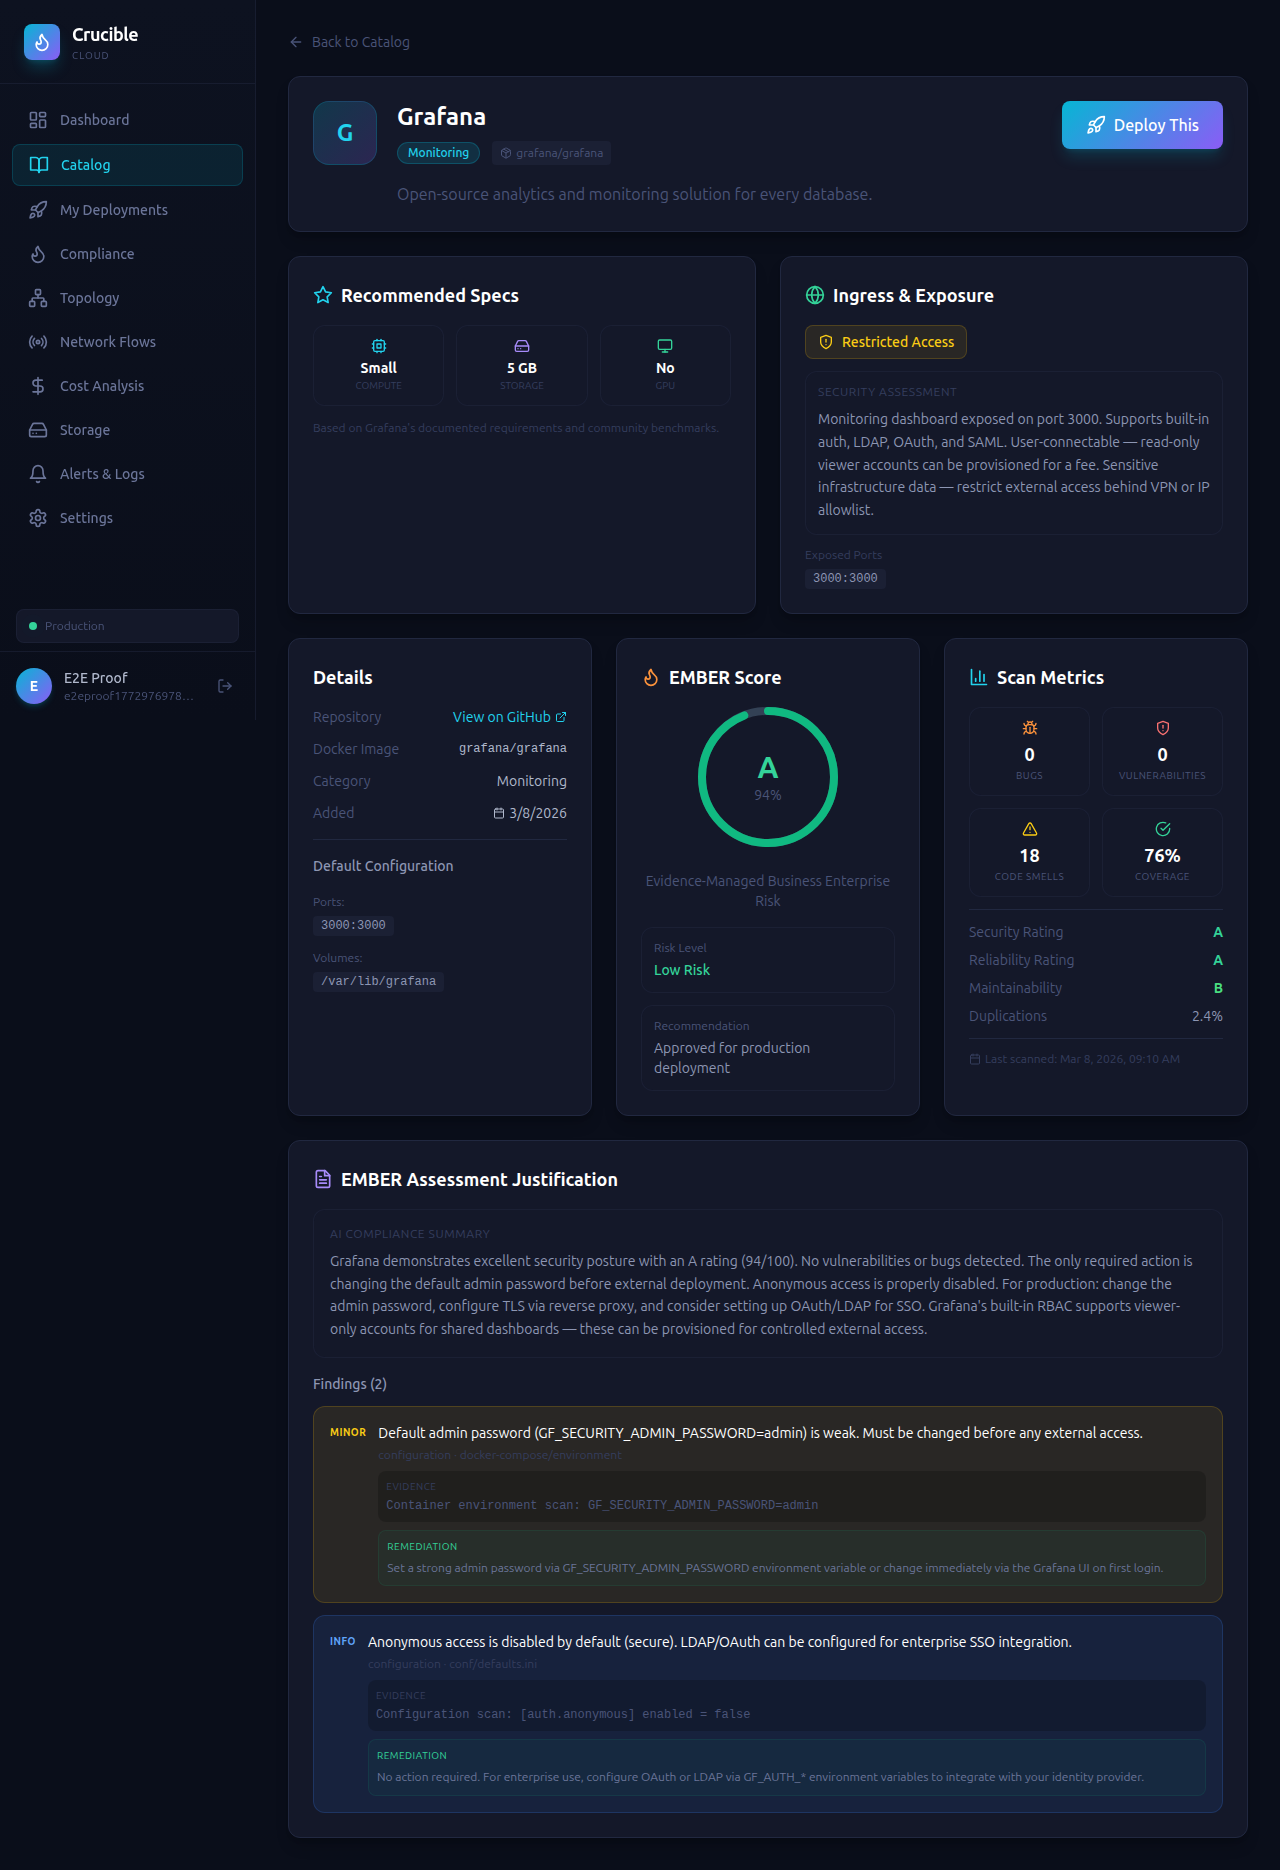The image size is (1280, 1870).
Task: Click the Crucible flame logo icon
Action: click(x=42, y=42)
